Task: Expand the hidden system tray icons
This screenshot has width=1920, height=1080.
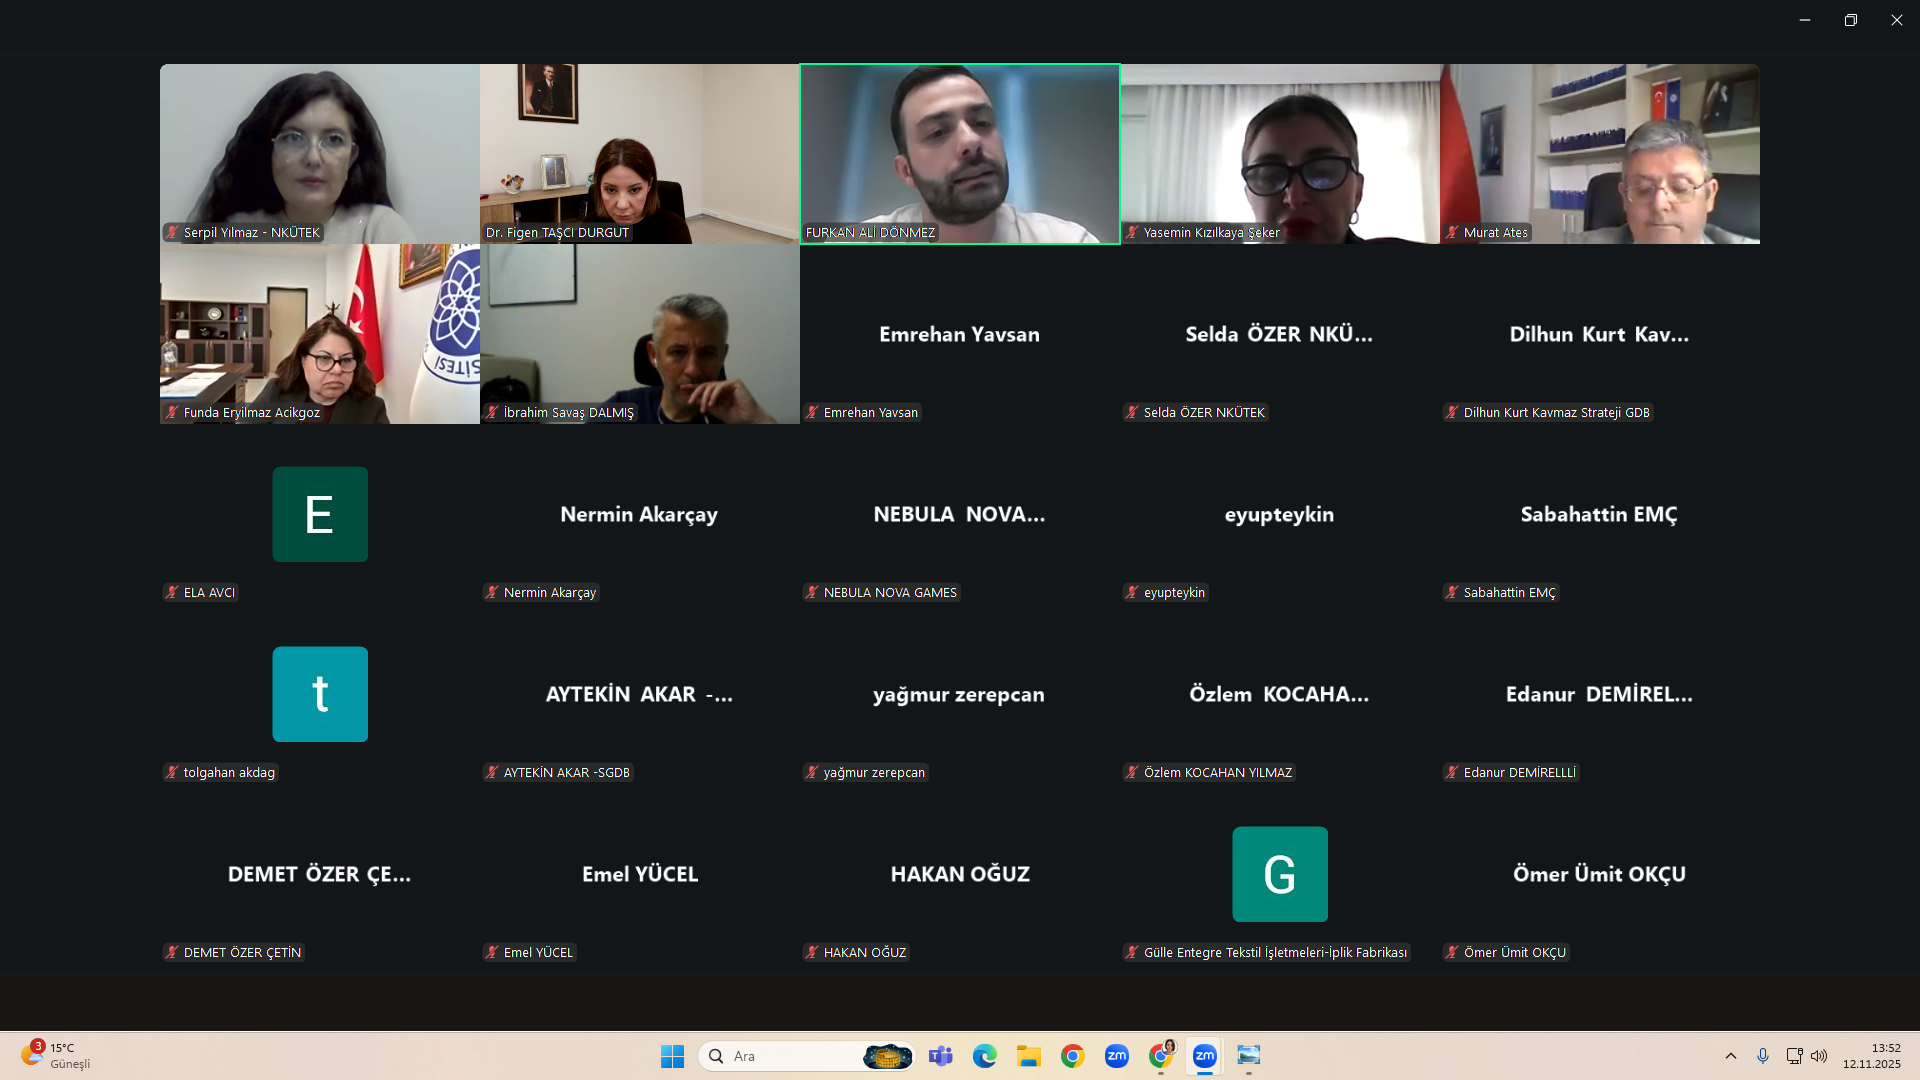Action: click(x=1731, y=1056)
